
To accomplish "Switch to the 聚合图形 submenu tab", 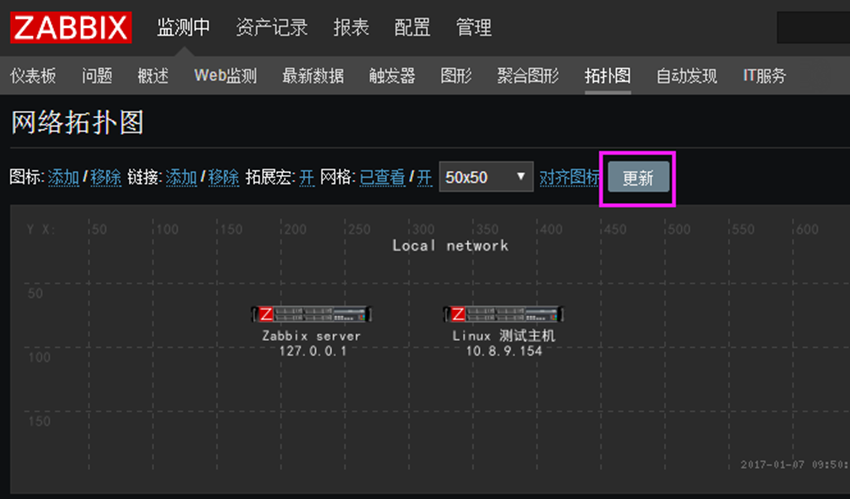I will point(528,75).
